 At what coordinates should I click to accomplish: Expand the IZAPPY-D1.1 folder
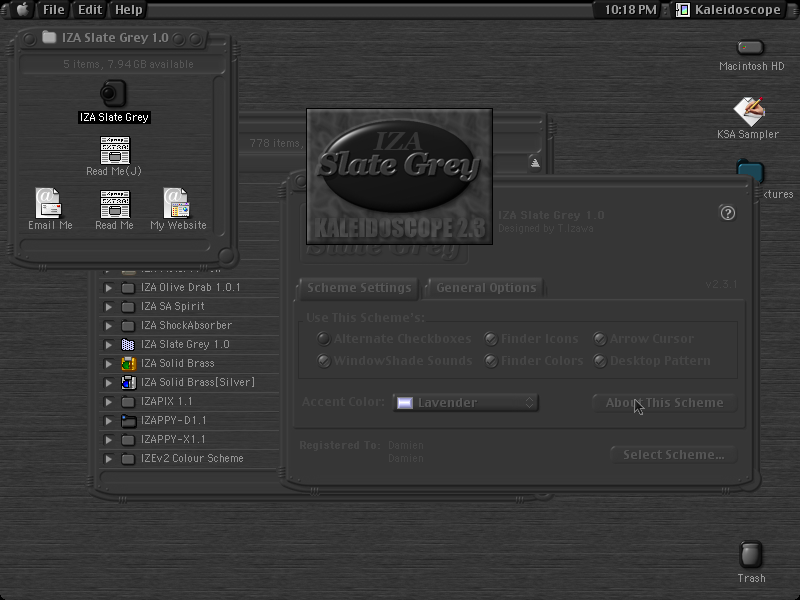[x=108, y=420]
